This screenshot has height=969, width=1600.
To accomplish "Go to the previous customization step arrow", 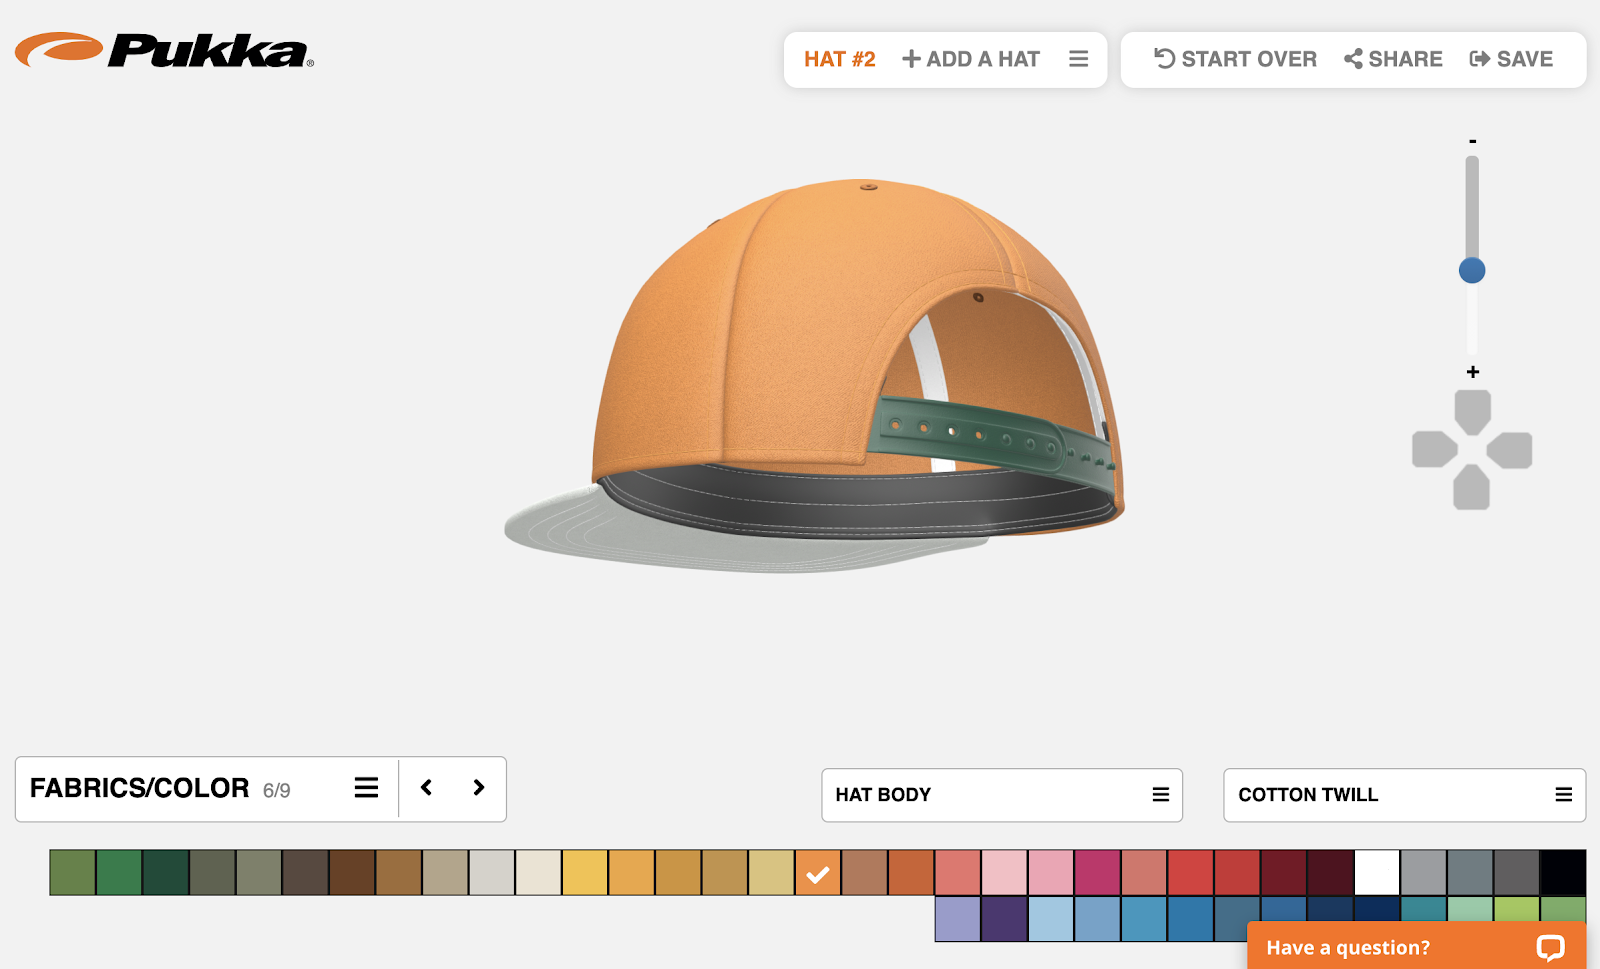I will click(427, 788).
